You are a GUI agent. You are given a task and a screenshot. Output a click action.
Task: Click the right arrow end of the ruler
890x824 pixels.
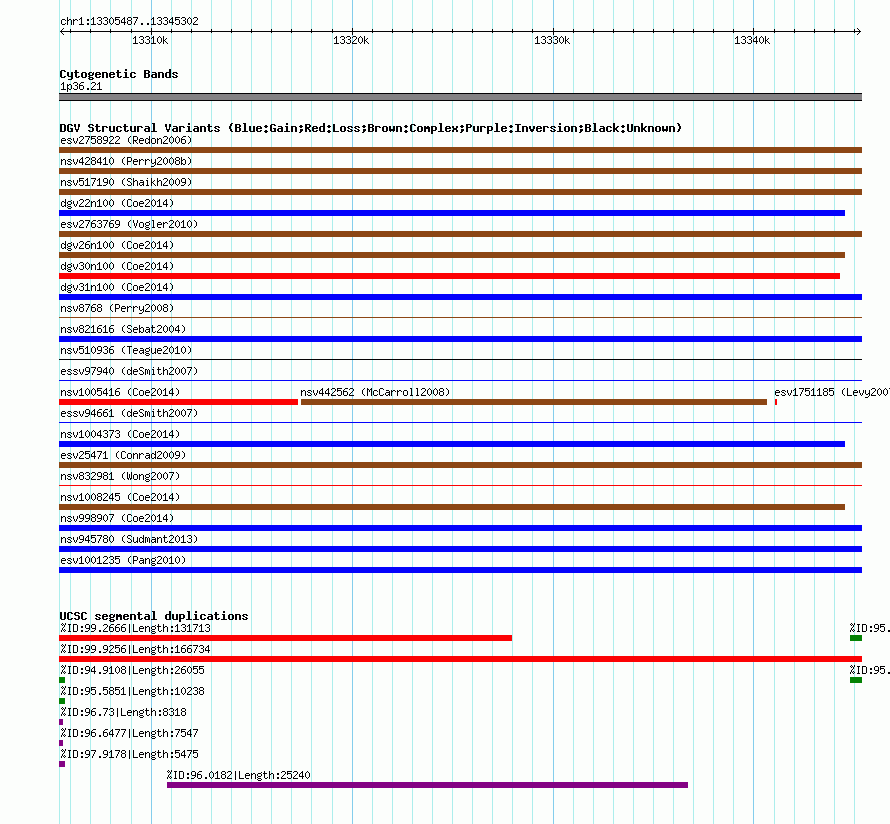tap(858, 31)
